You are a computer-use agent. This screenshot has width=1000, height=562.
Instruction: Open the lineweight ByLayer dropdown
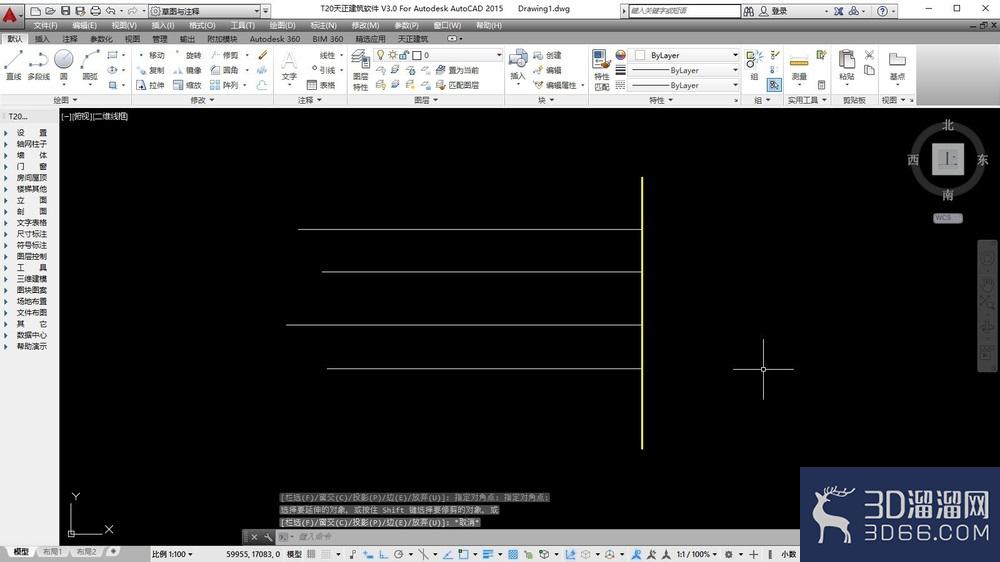(x=684, y=70)
